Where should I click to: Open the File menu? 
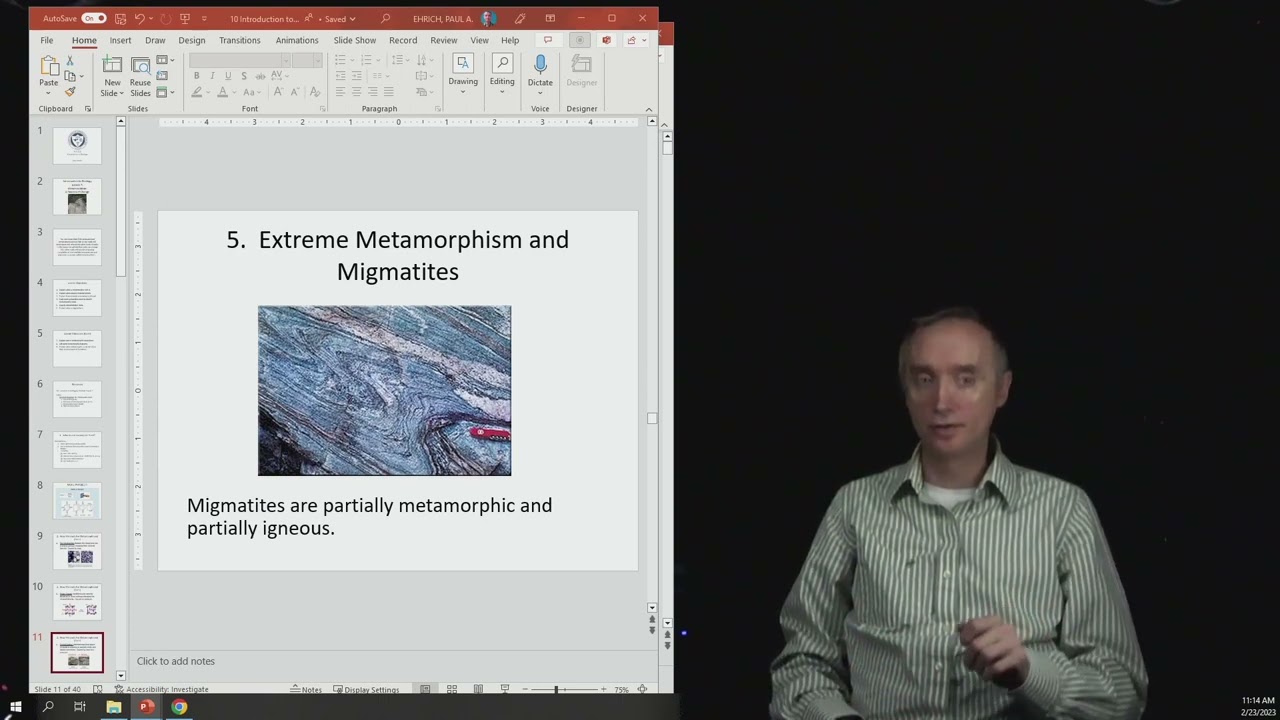click(x=47, y=40)
